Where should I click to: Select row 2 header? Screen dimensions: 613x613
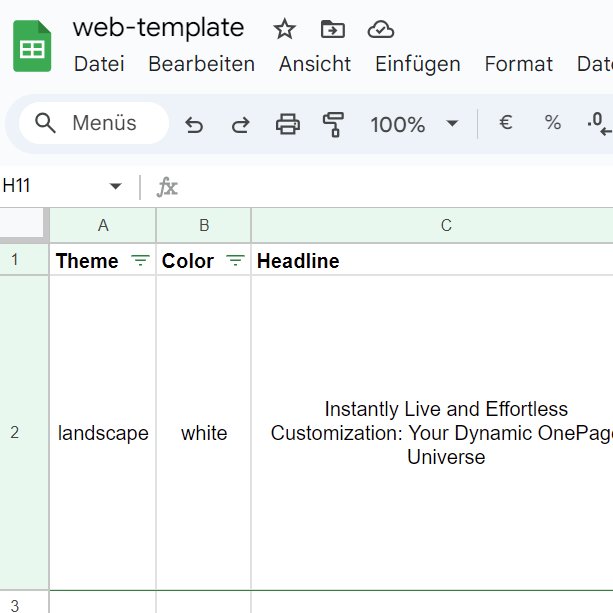pos(24,432)
